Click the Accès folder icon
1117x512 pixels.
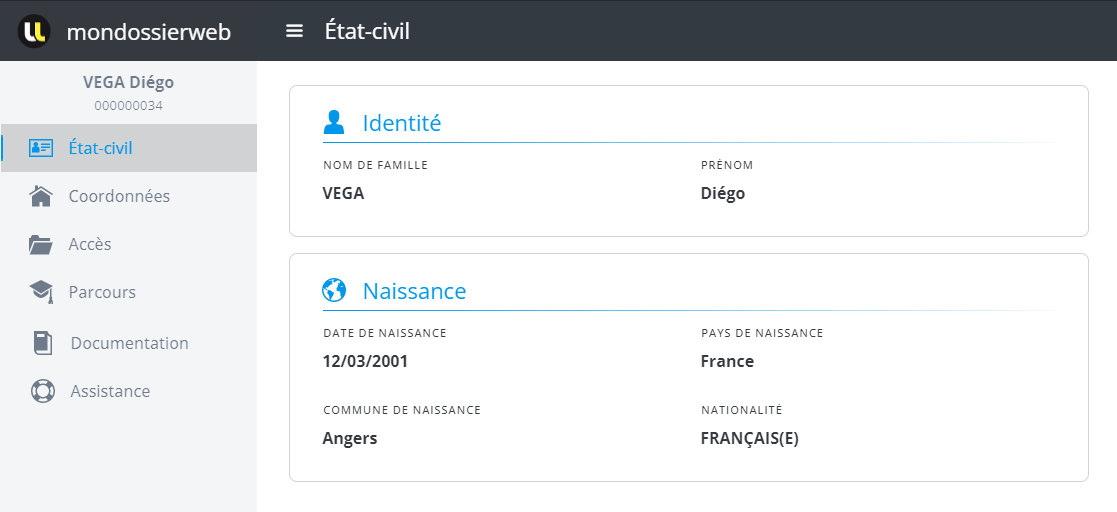click(x=41, y=244)
